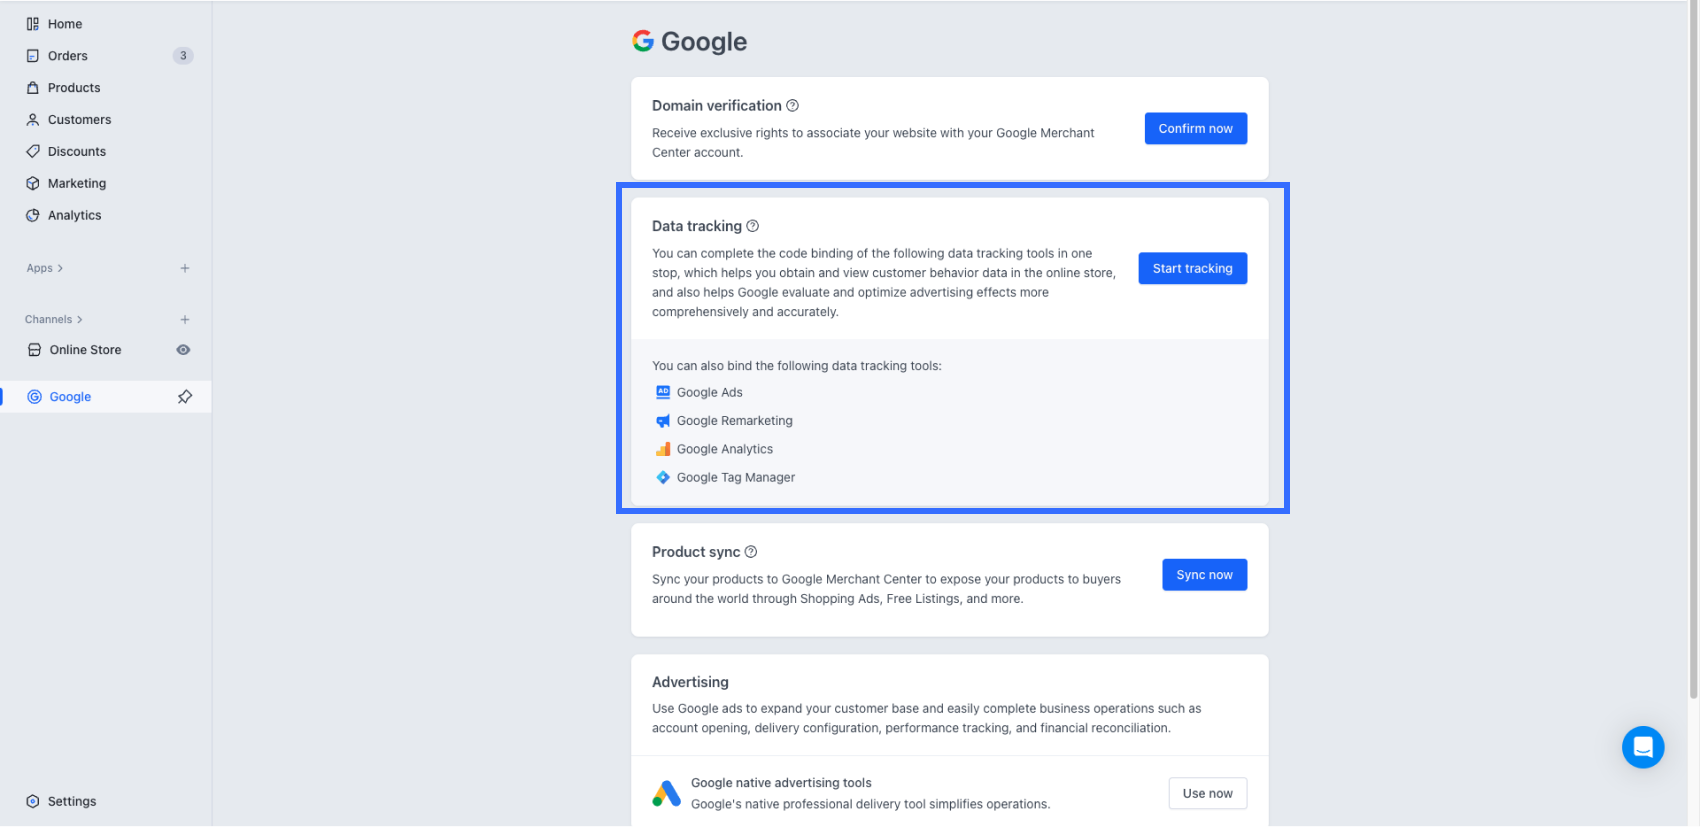Screen dimensions: 1700x827
Task: Go to Analytics in the sidebar
Action: coord(74,215)
